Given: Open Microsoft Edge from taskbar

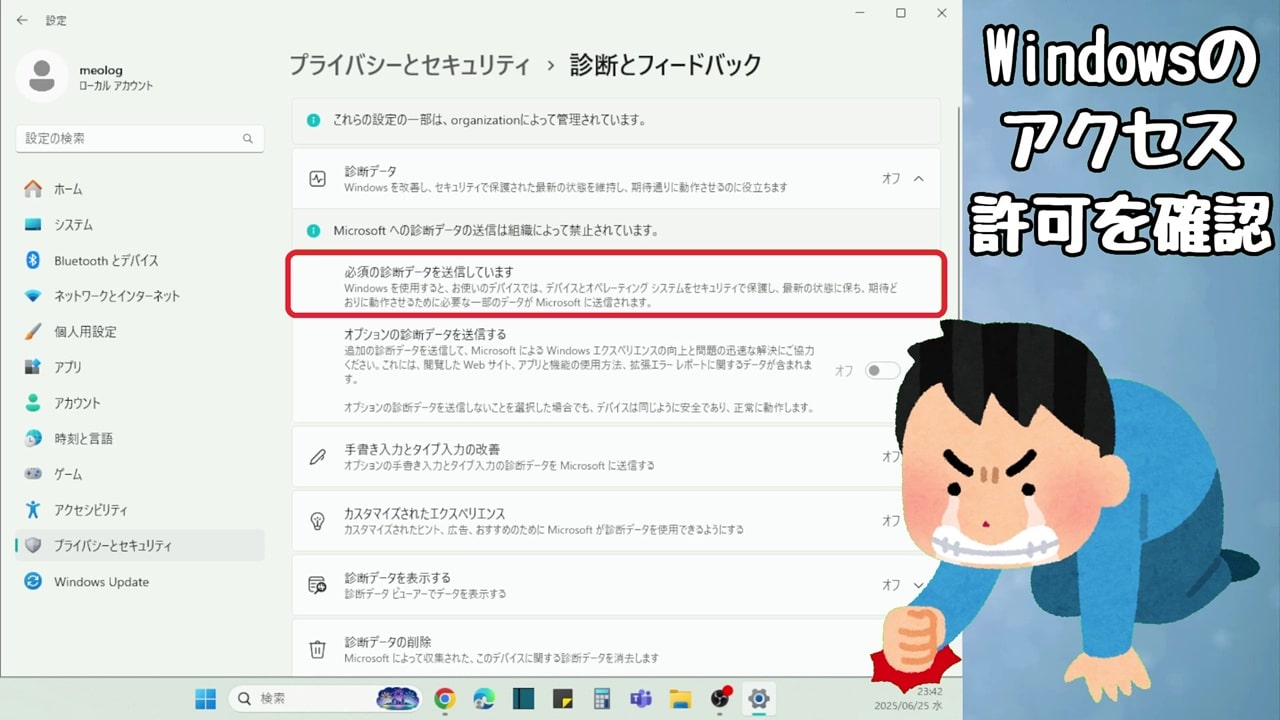Looking at the screenshot, I should (484, 699).
